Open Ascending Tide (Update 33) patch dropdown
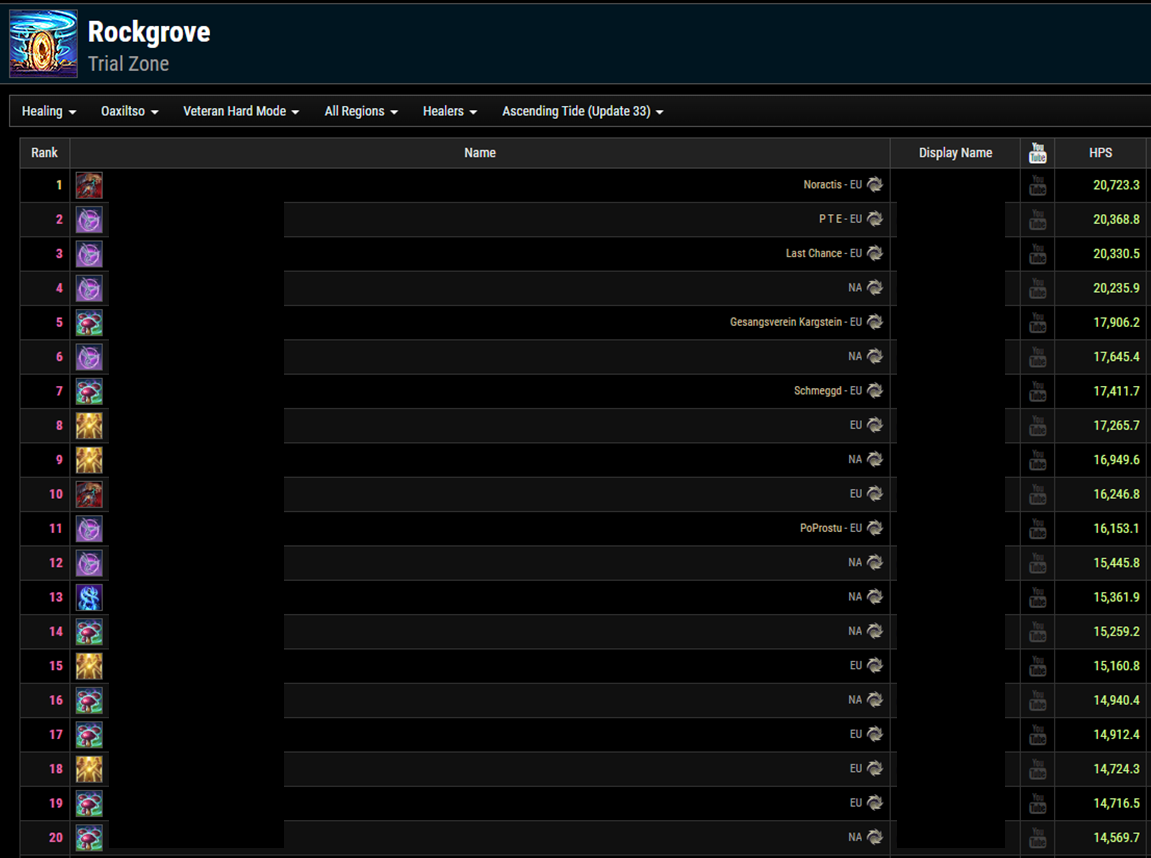This screenshot has height=858, width=1151. [583, 112]
